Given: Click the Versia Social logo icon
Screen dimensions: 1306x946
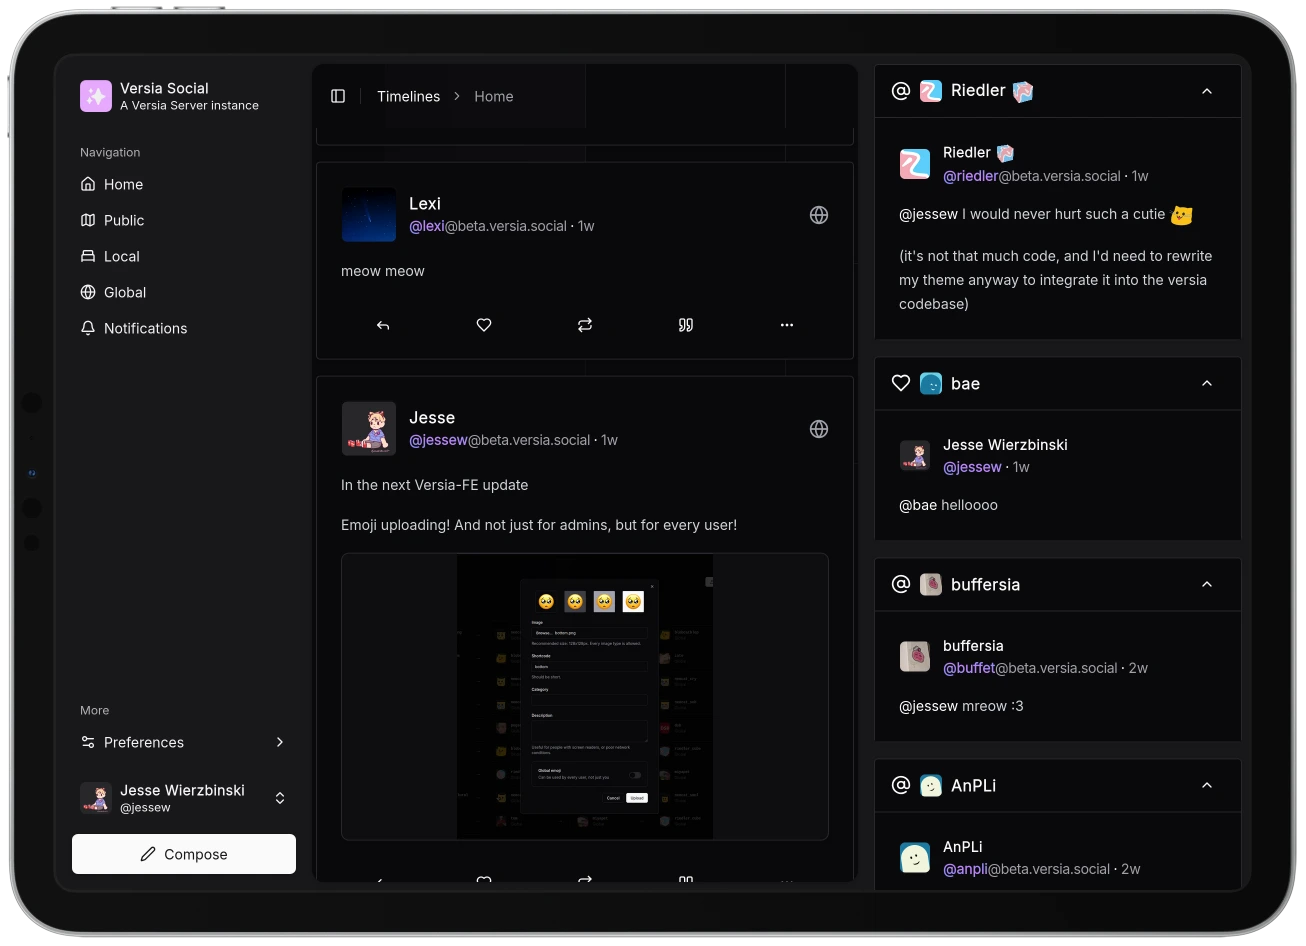Looking at the screenshot, I should (x=96, y=96).
